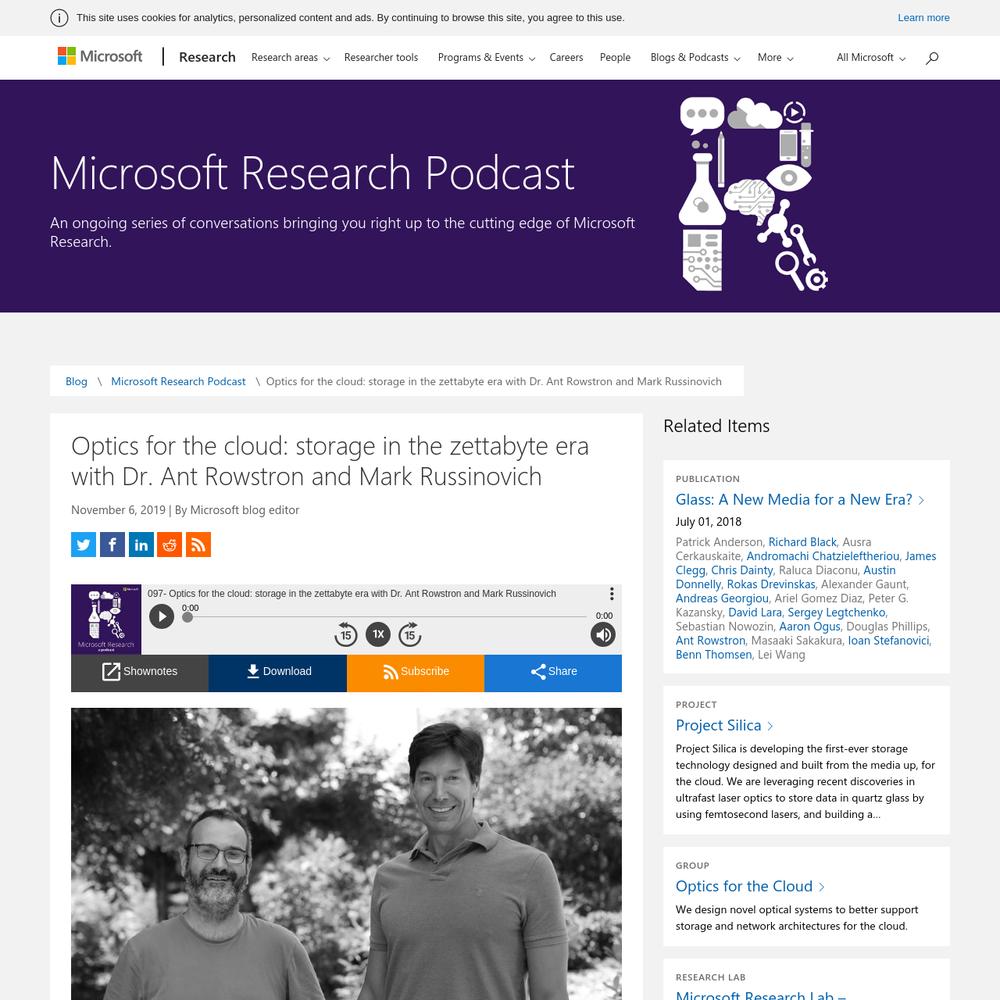Screen dimensions: 1000x1000
Task: Go to Blog in the breadcrumb
Action: (x=77, y=381)
